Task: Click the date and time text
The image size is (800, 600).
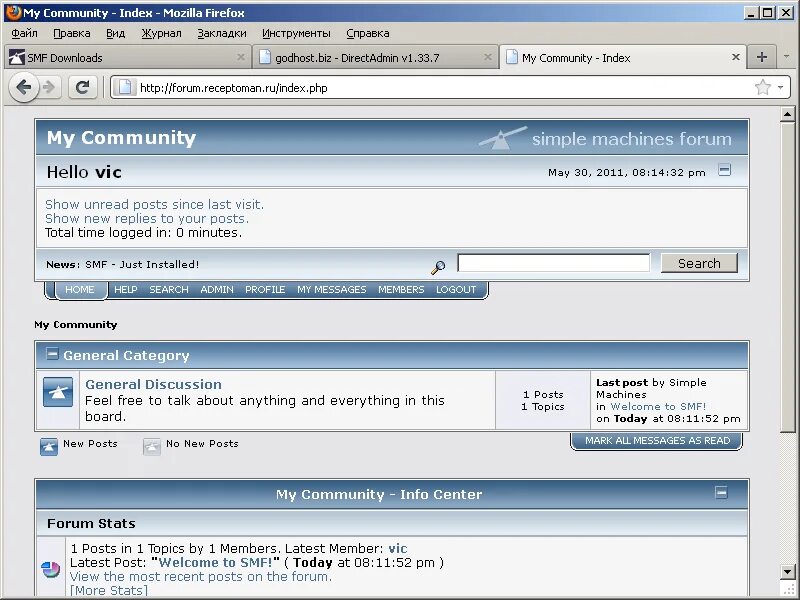Action: 627,172
